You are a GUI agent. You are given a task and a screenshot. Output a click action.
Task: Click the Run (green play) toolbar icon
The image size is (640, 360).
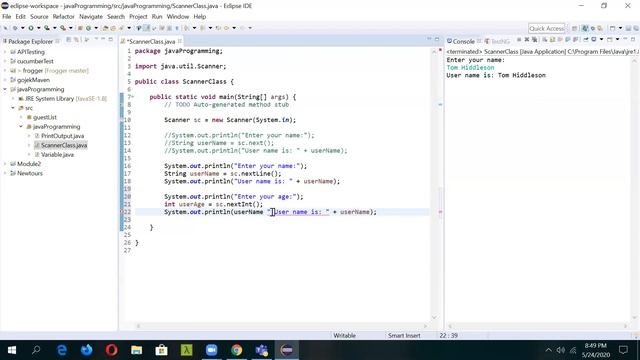(31, 28)
